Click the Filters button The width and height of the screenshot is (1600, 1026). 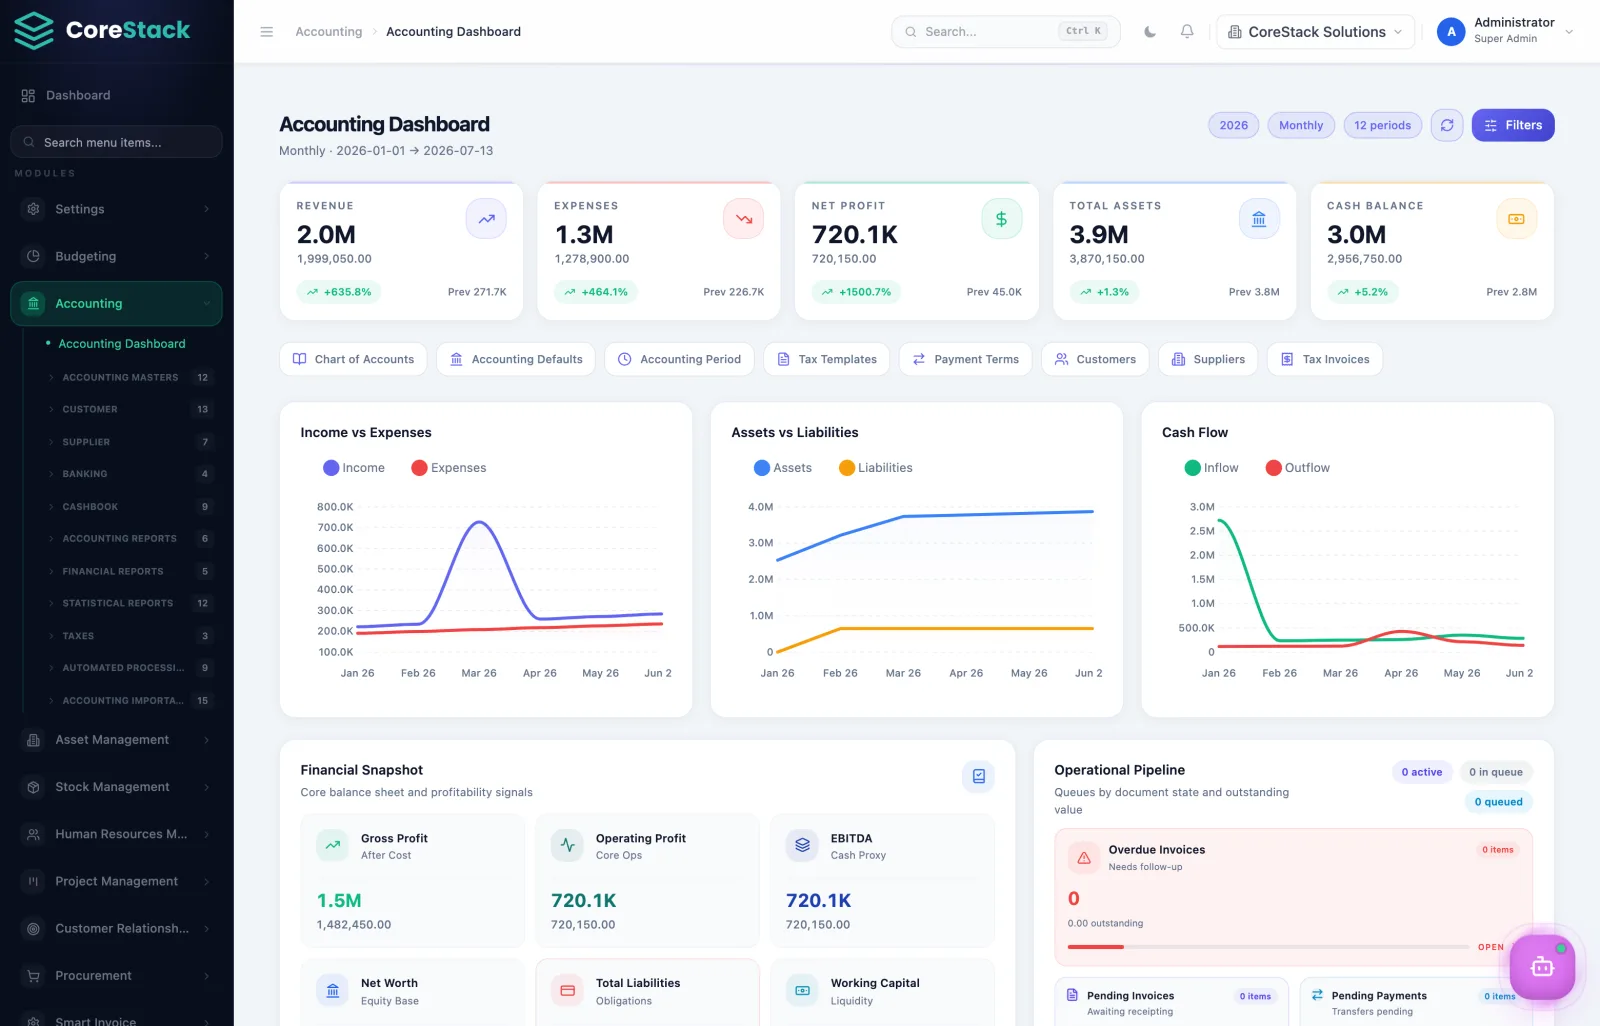[1513, 125]
